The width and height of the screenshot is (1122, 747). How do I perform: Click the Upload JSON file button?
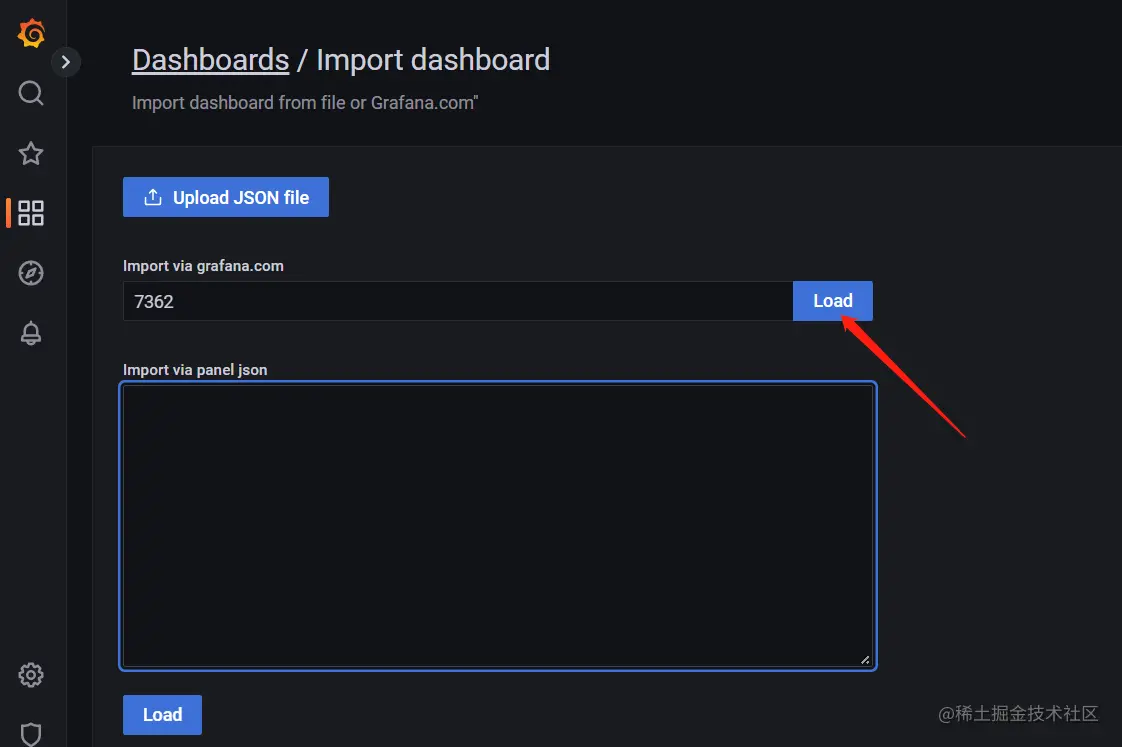coord(226,197)
